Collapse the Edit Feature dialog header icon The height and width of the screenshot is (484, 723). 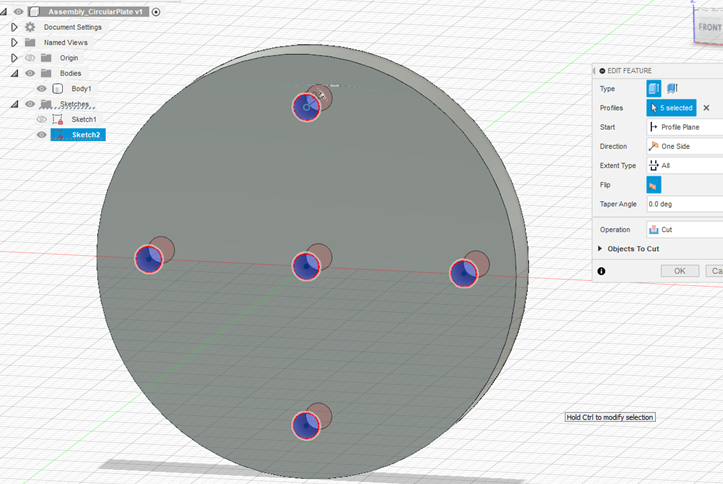click(x=602, y=70)
